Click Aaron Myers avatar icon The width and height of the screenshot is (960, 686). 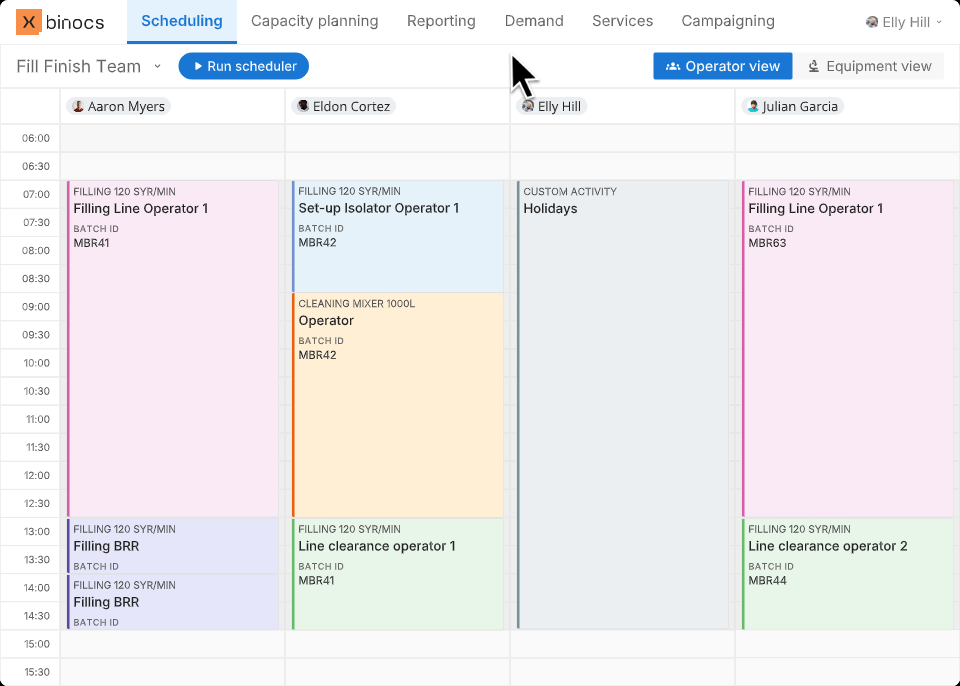pyautogui.click(x=78, y=106)
